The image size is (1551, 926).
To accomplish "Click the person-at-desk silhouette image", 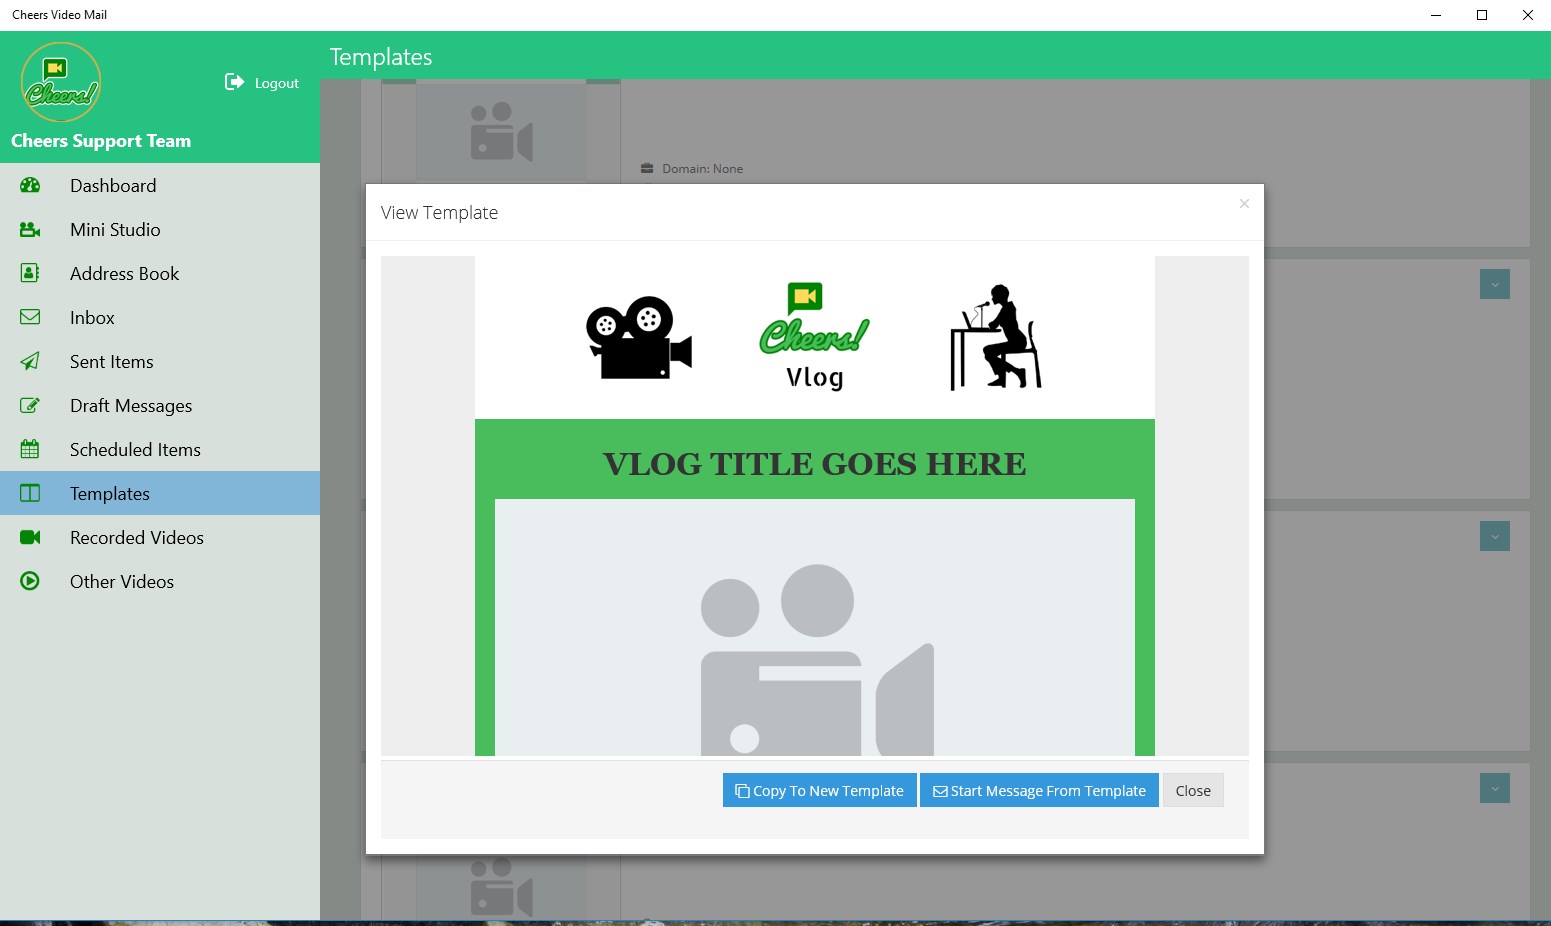I will pos(995,337).
